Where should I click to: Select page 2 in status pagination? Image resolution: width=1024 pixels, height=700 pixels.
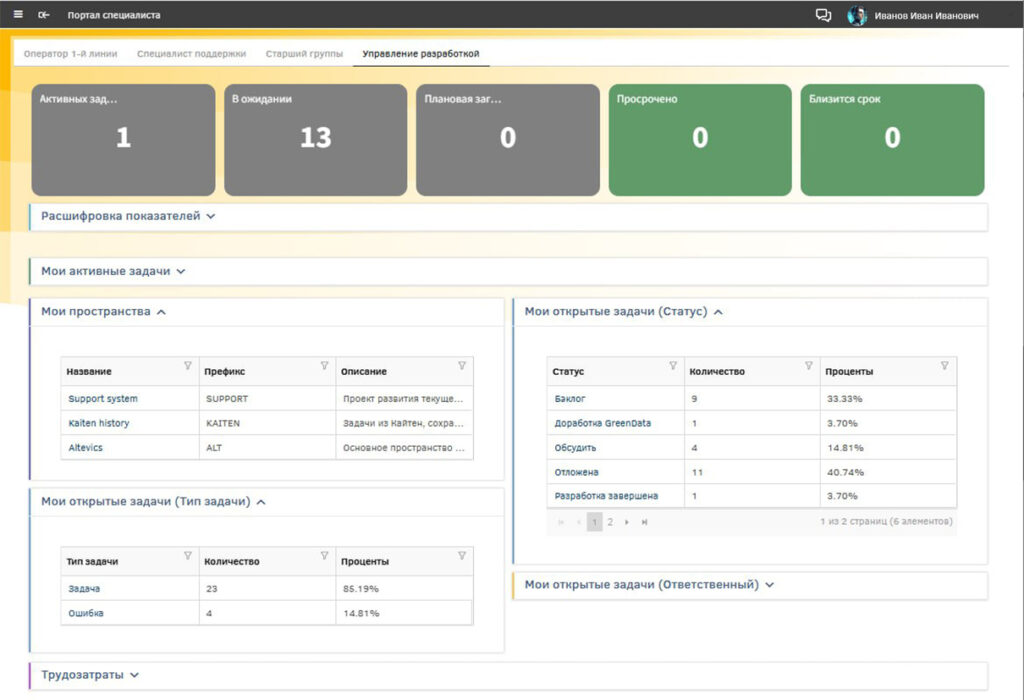[610, 522]
